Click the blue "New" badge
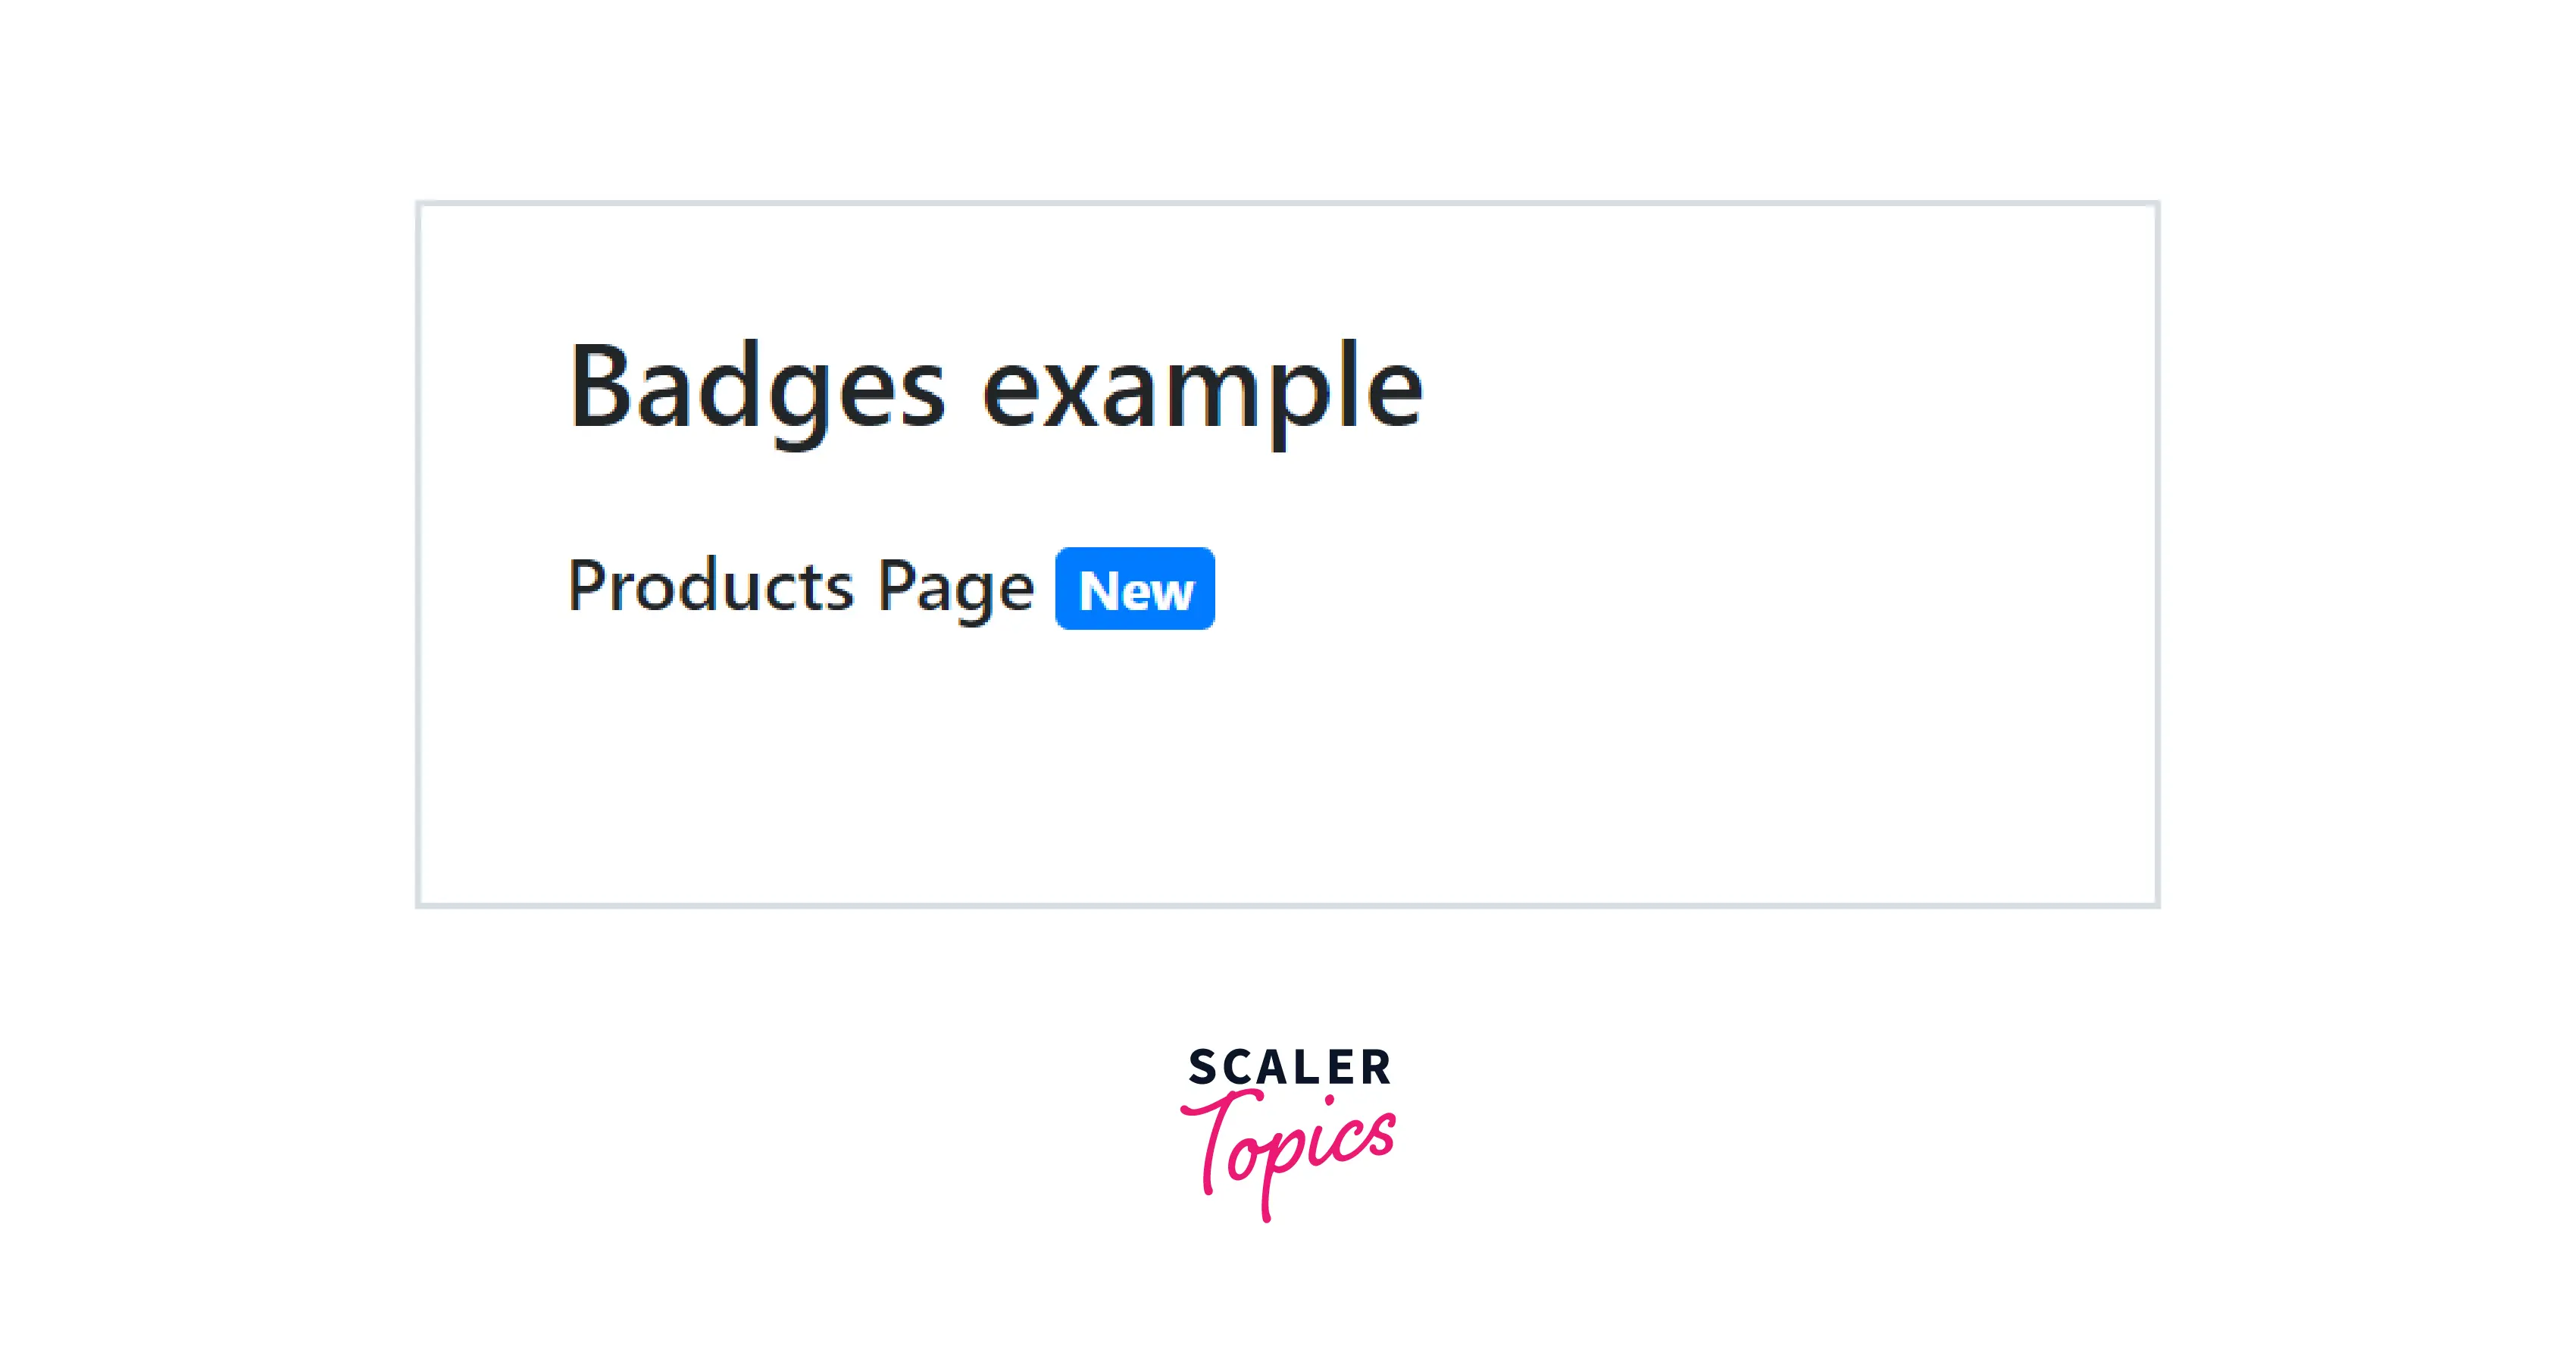2576x1368 pixels. (1135, 589)
